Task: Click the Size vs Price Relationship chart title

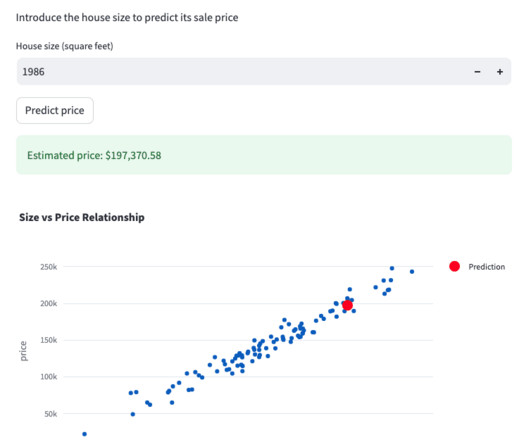Action: (x=82, y=217)
